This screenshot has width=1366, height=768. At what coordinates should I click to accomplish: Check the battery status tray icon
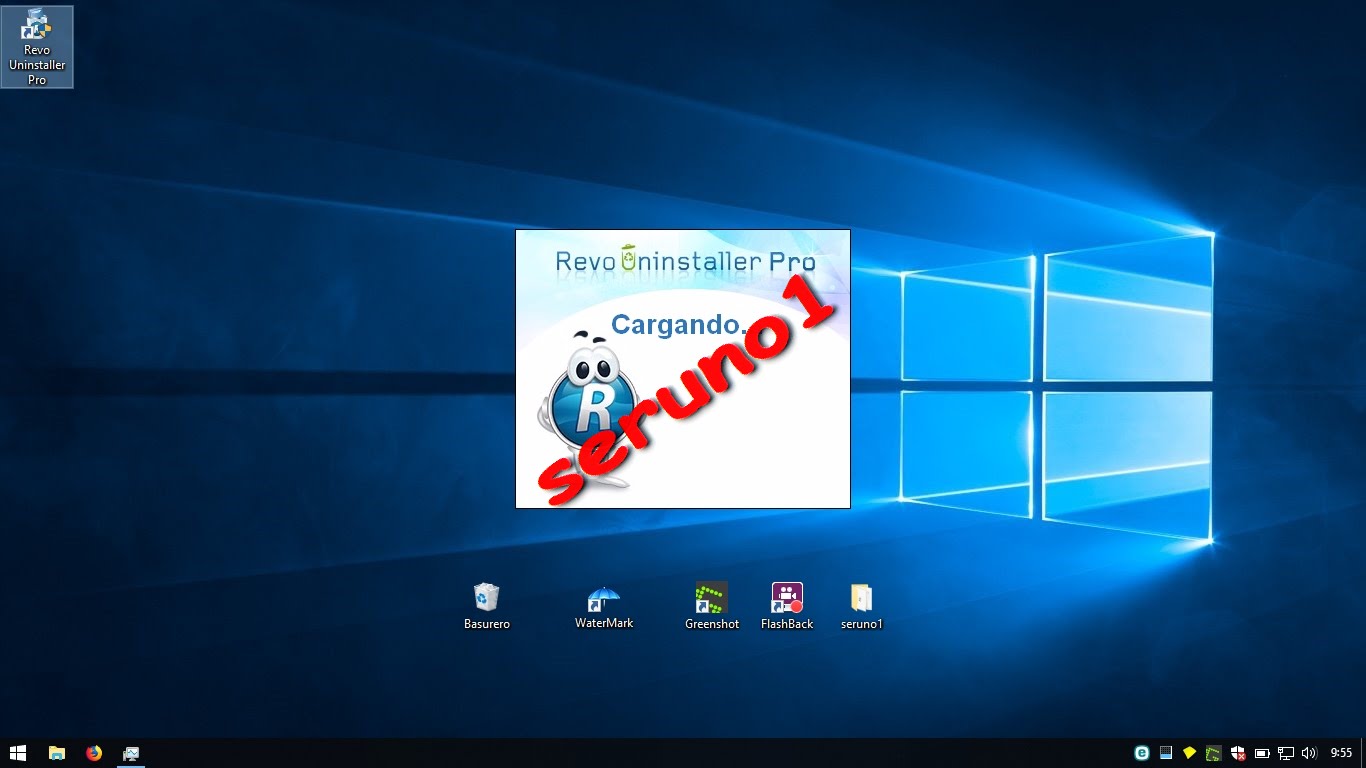tap(1262, 753)
